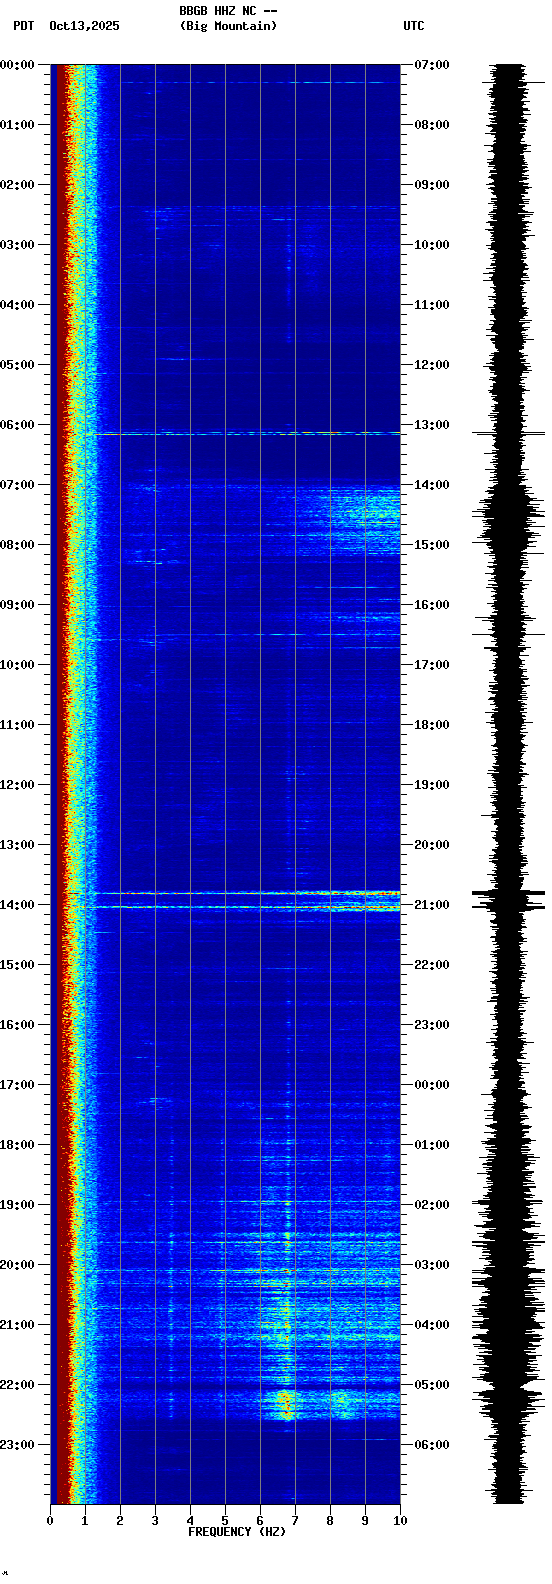Pick the 02:00 UTC axis label
The height and width of the screenshot is (1584, 552).
(432, 1205)
